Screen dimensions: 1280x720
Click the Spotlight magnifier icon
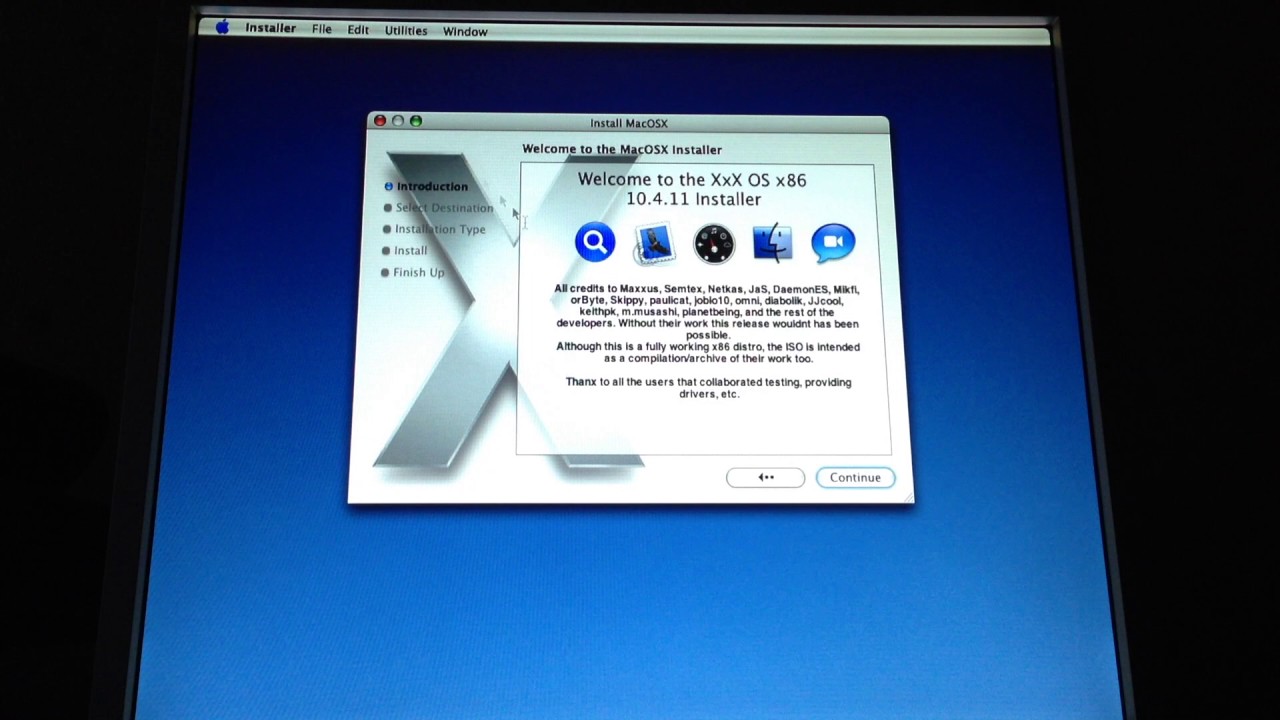(595, 242)
